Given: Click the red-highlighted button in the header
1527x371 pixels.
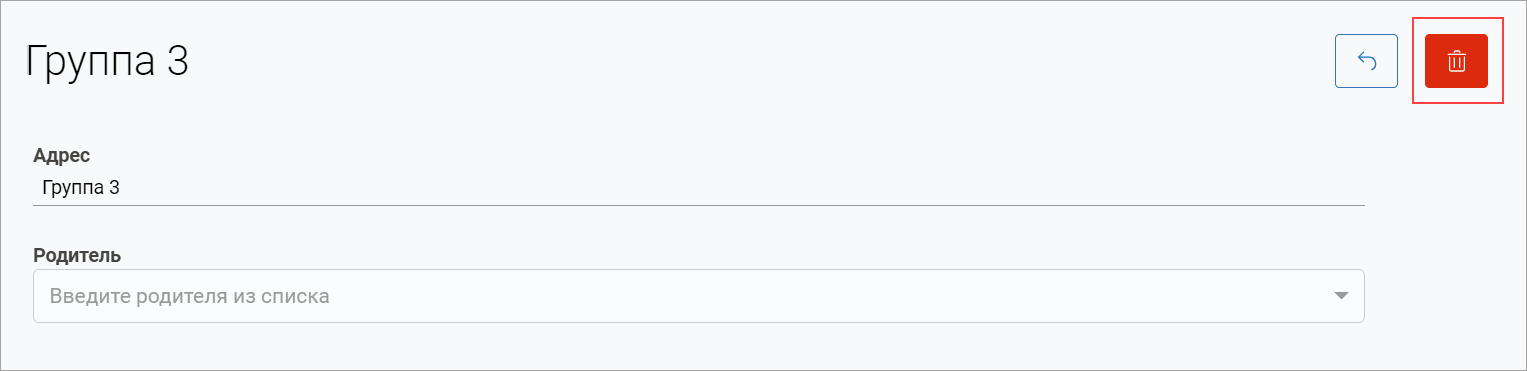Looking at the screenshot, I should click(1456, 61).
